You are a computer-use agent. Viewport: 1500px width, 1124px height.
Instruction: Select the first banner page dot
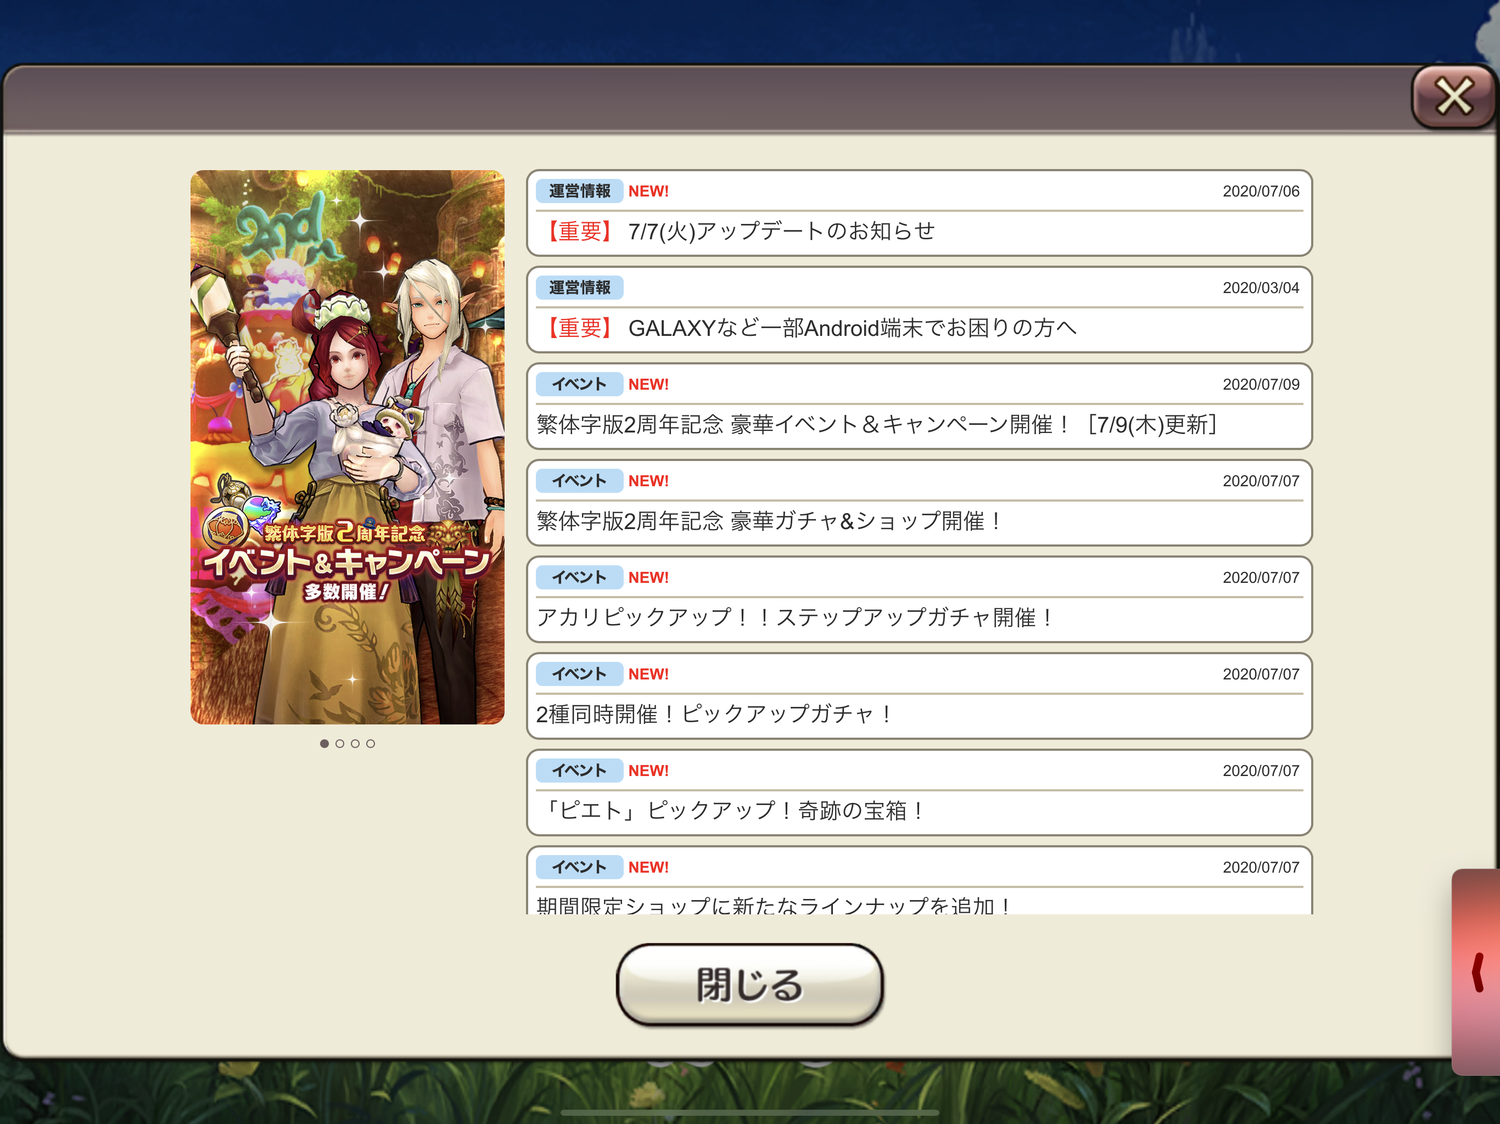[324, 744]
